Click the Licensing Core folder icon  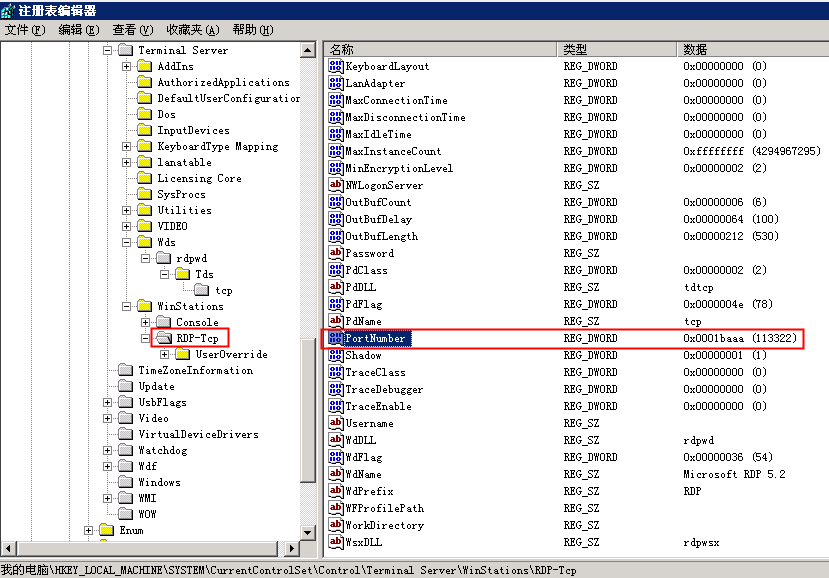pyautogui.click(x=145, y=178)
